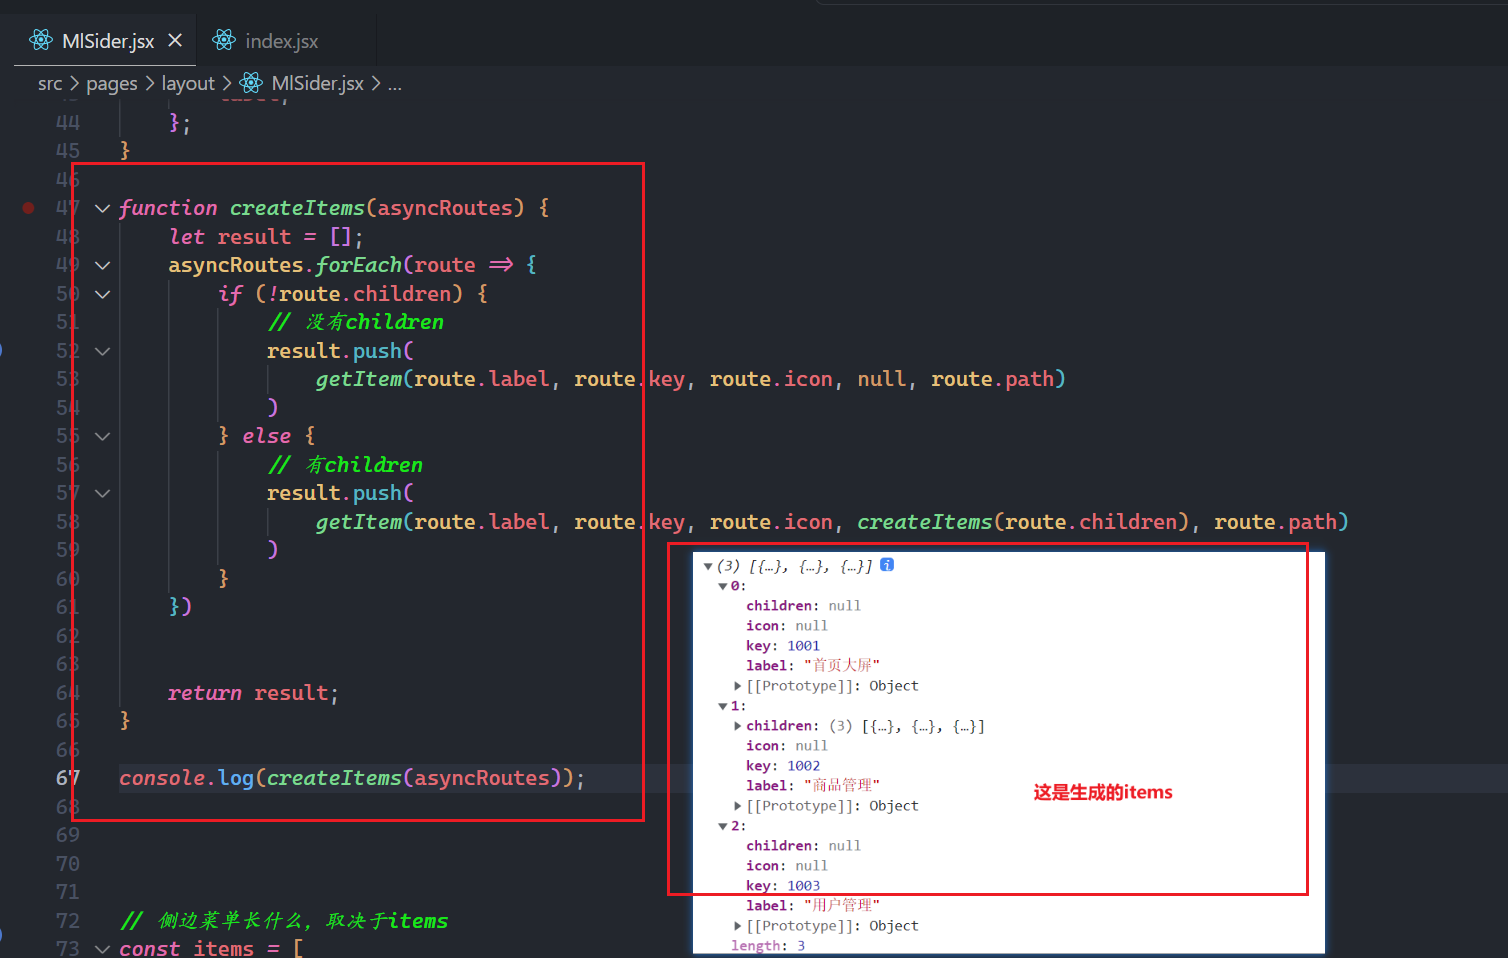Click comment '// 有children'
The width and height of the screenshot is (1508, 958).
345,465
